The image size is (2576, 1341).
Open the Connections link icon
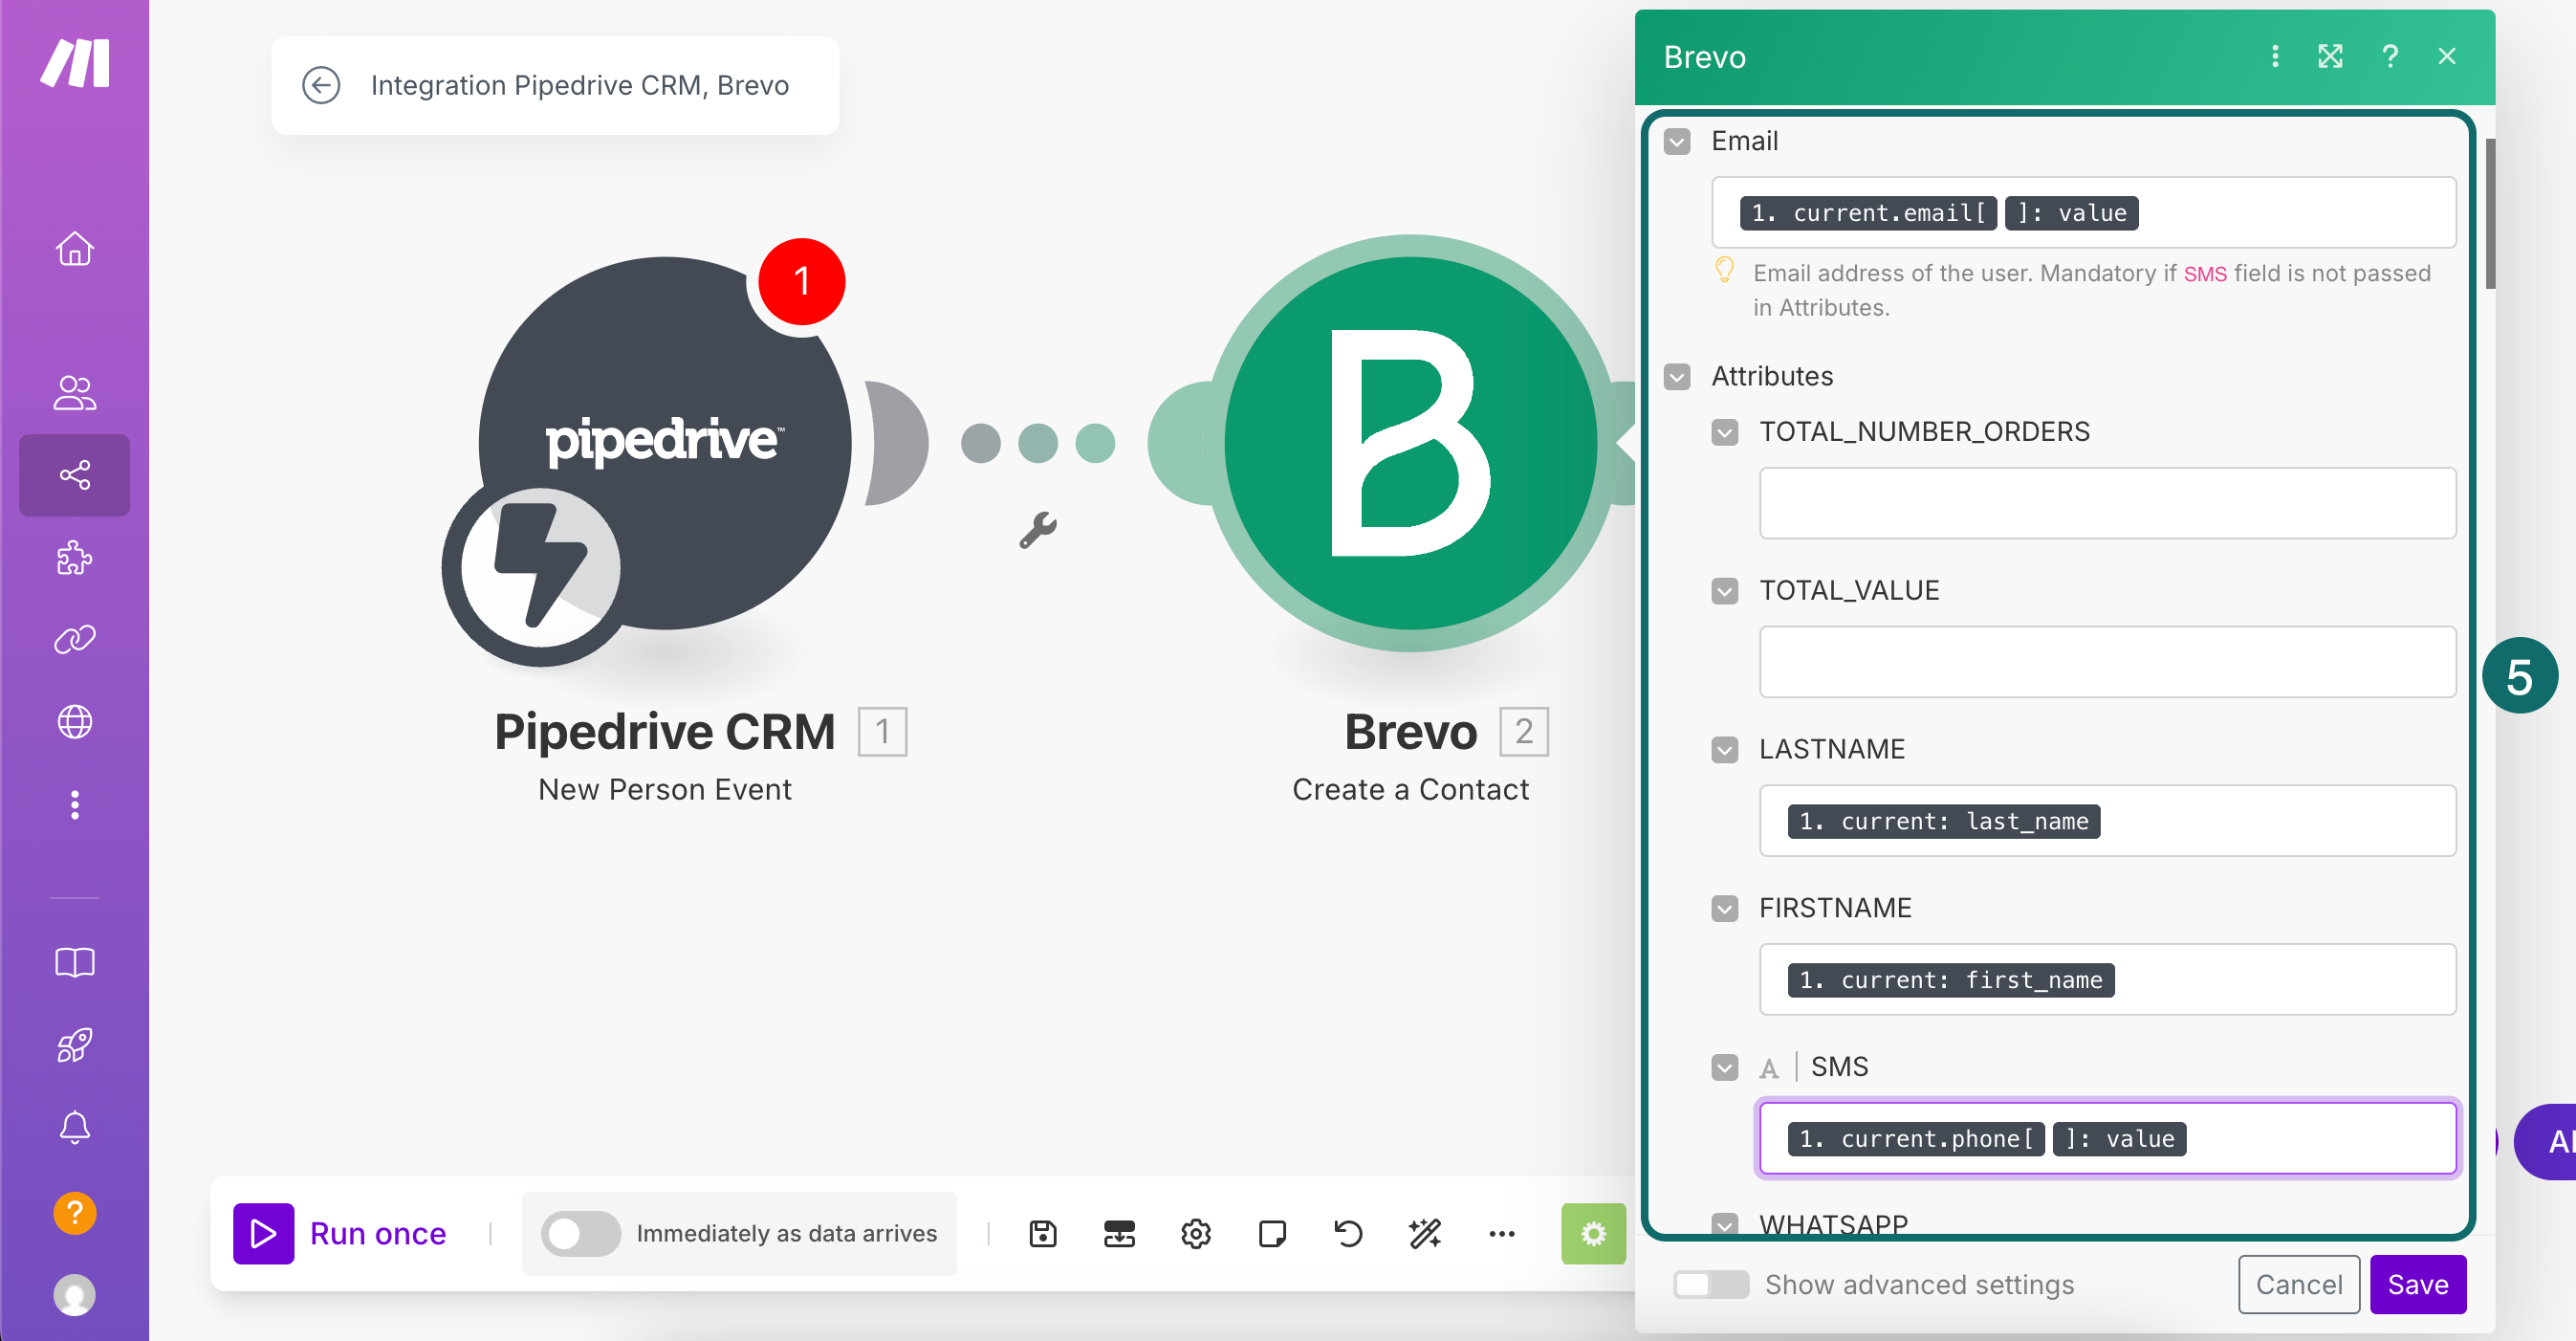(75, 639)
